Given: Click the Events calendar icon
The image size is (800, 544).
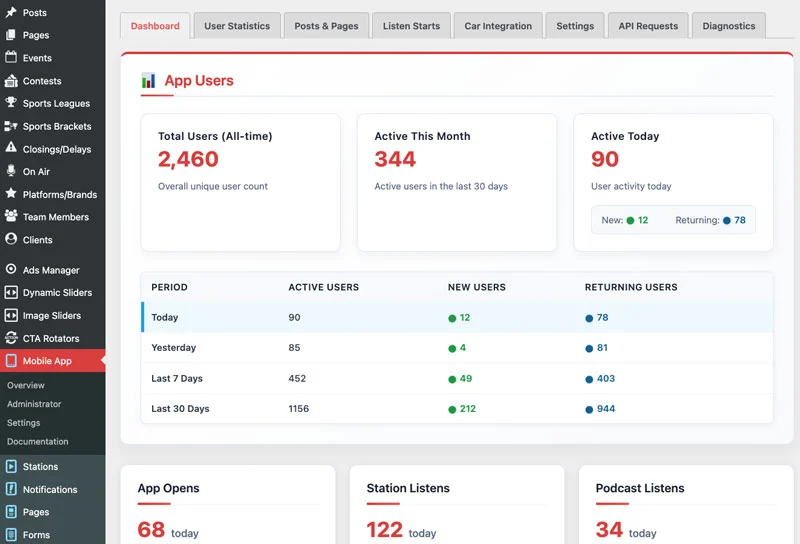Looking at the screenshot, I should coord(11,57).
